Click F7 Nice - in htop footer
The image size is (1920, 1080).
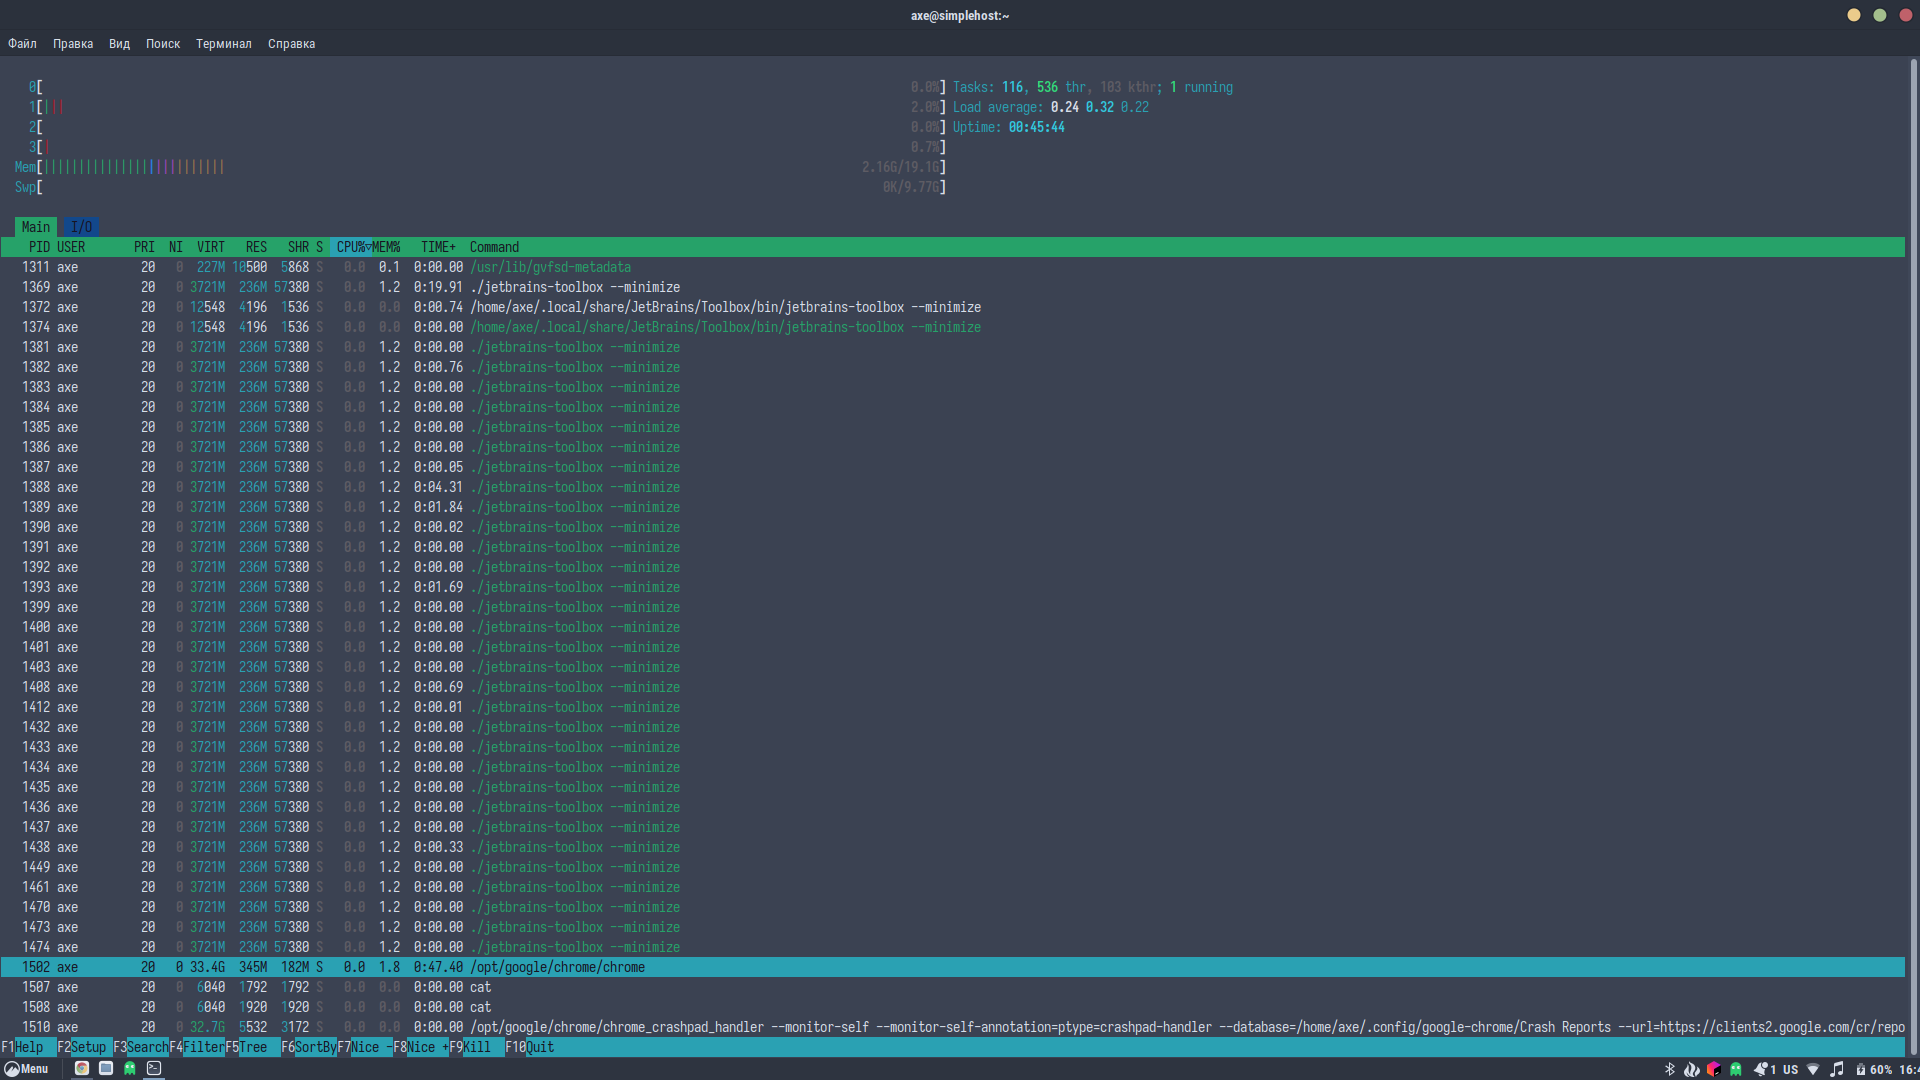pyautogui.click(x=365, y=1047)
